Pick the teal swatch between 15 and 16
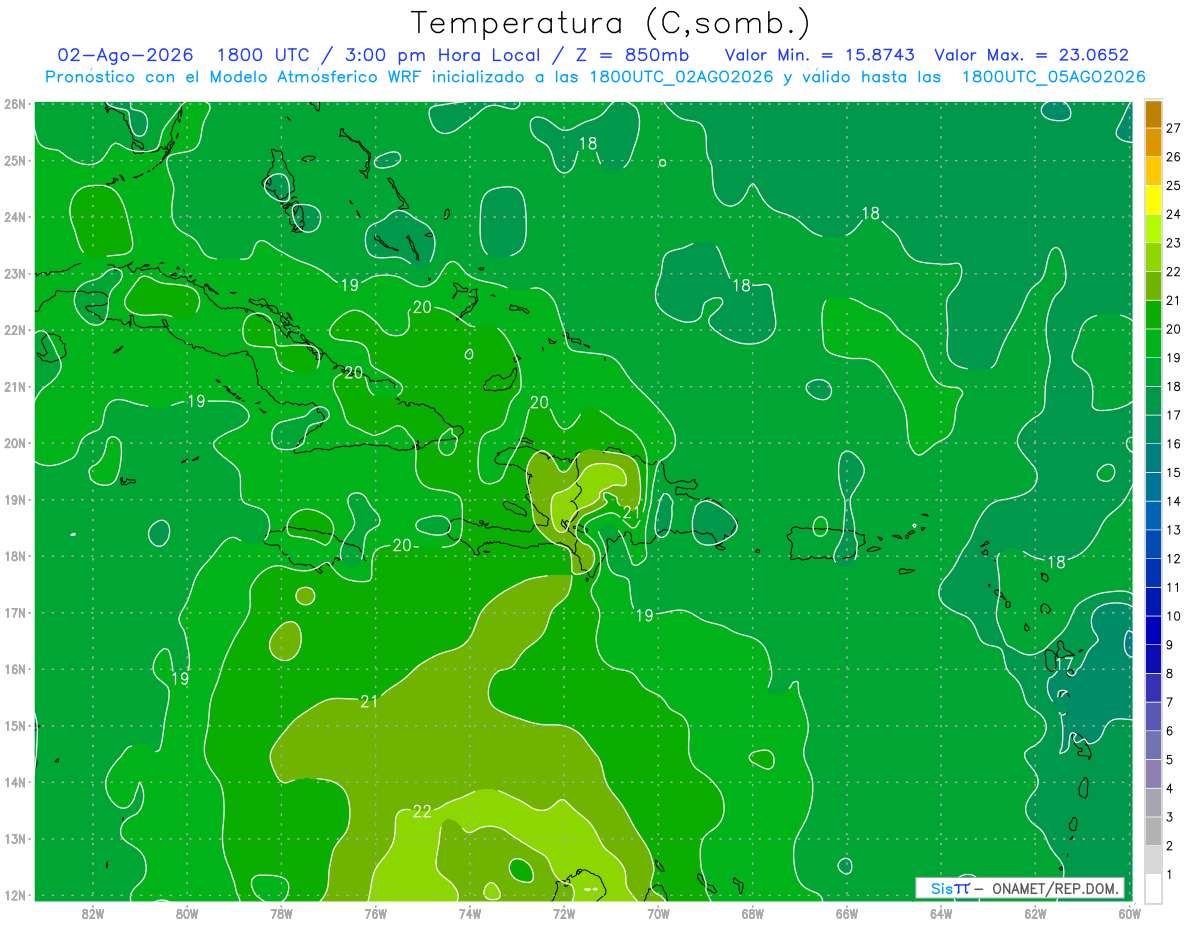 (x=1153, y=458)
